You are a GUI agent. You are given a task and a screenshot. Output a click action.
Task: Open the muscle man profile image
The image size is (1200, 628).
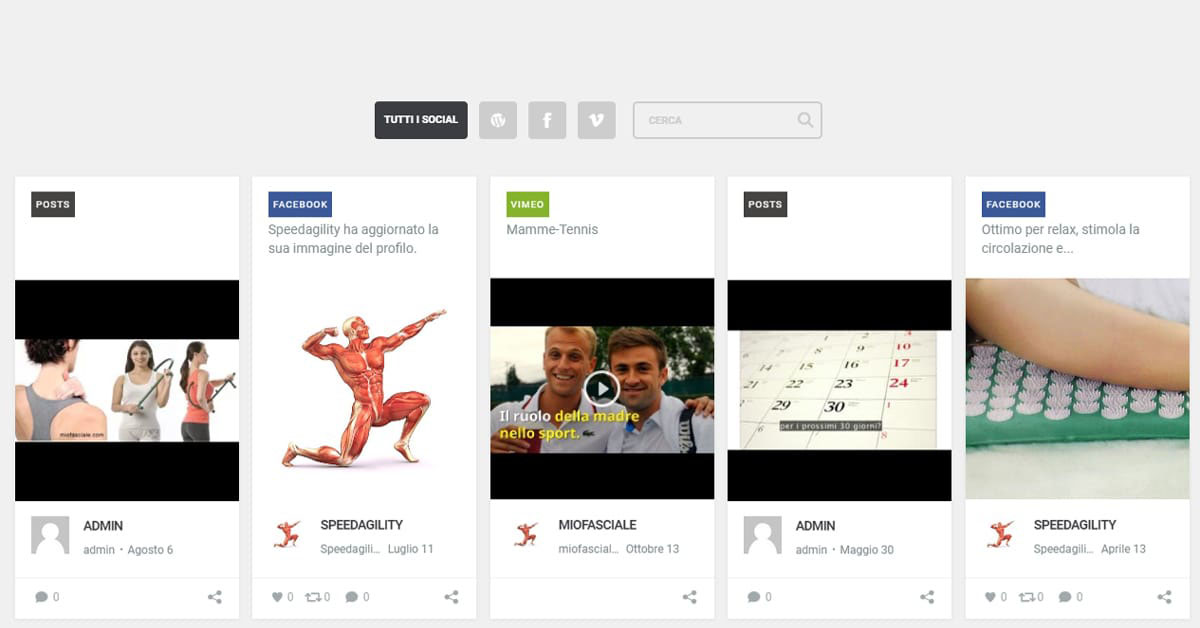pyautogui.click(x=364, y=390)
